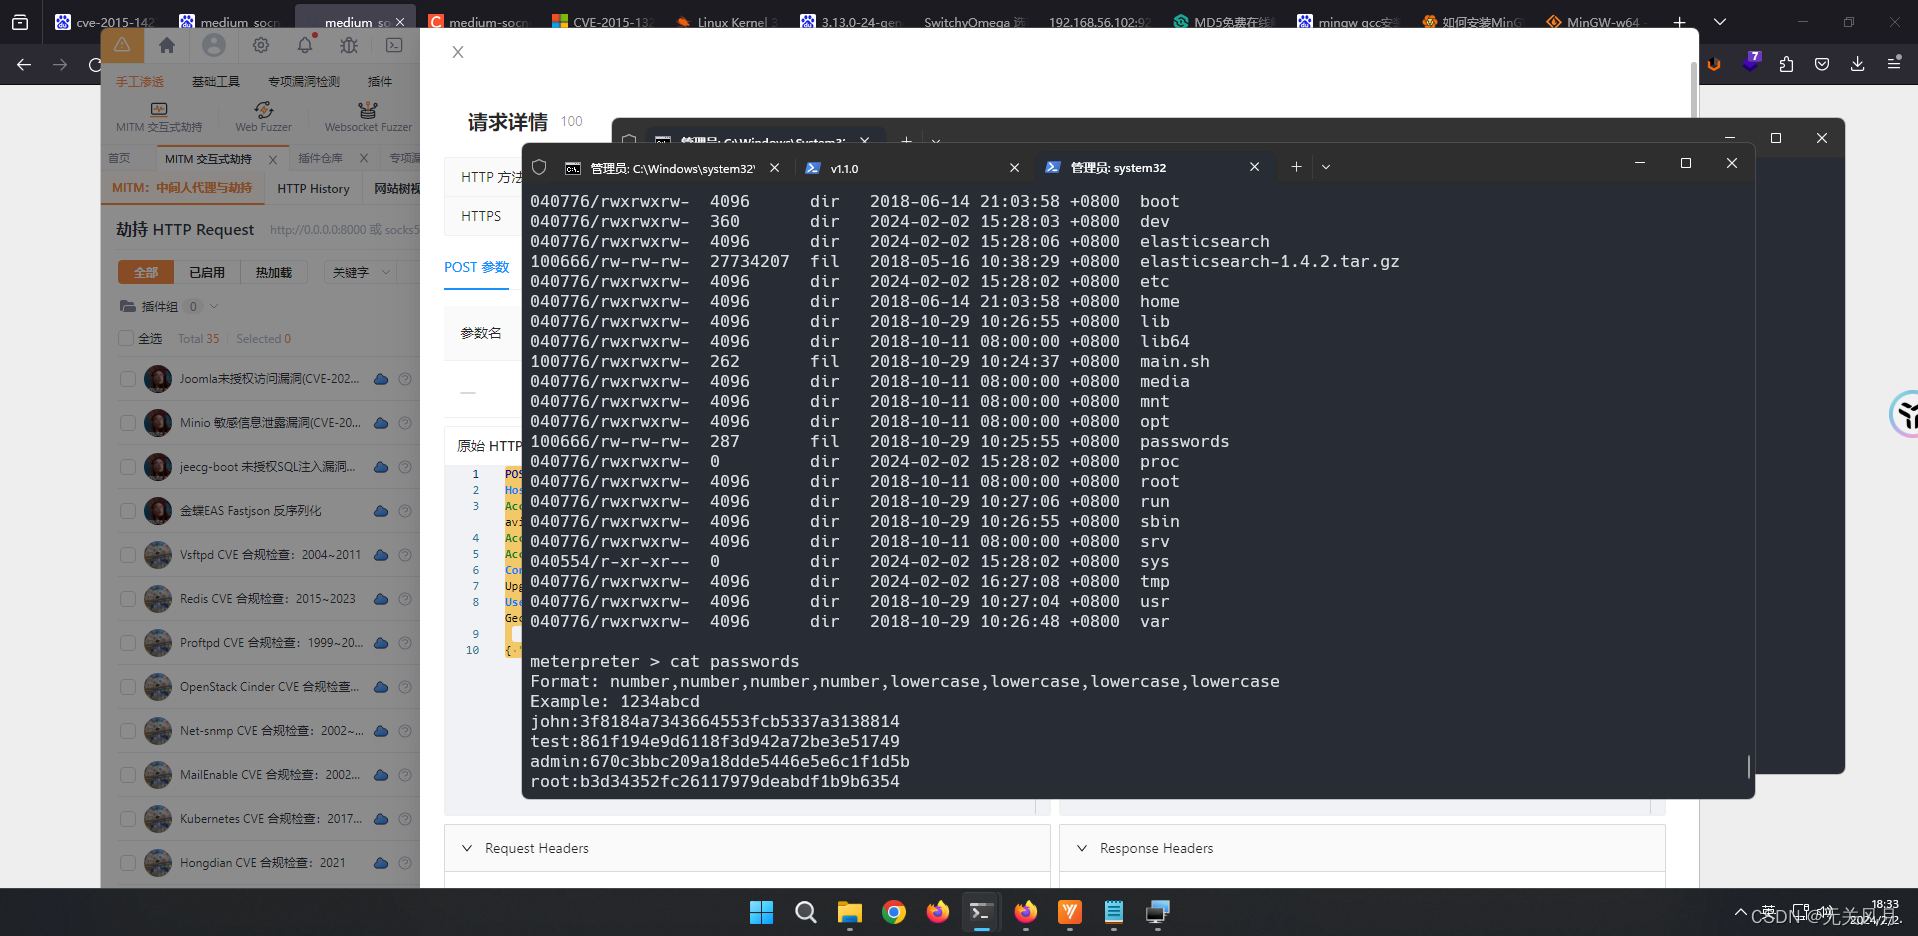Viewport: 1918px width, 936px height.
Task: Open the console terminal icon in Yakit
Action: 395,45
